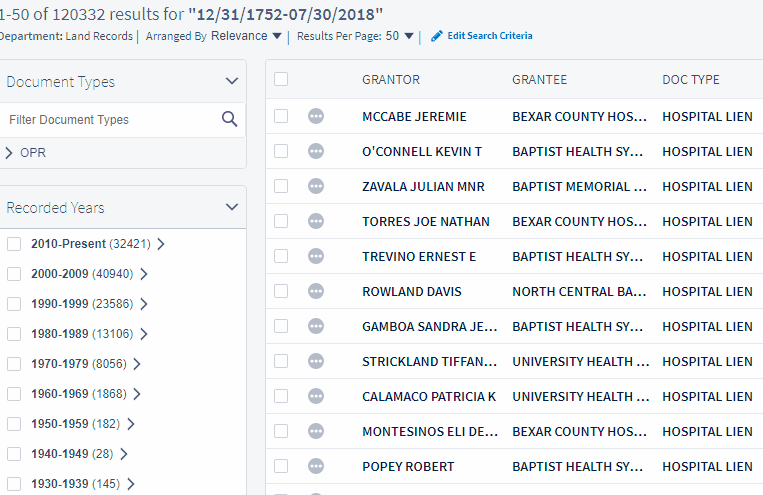Tick the select-all checkbox in the table header
This screenshot has width=763, height=495.
[x=281, y=79]
